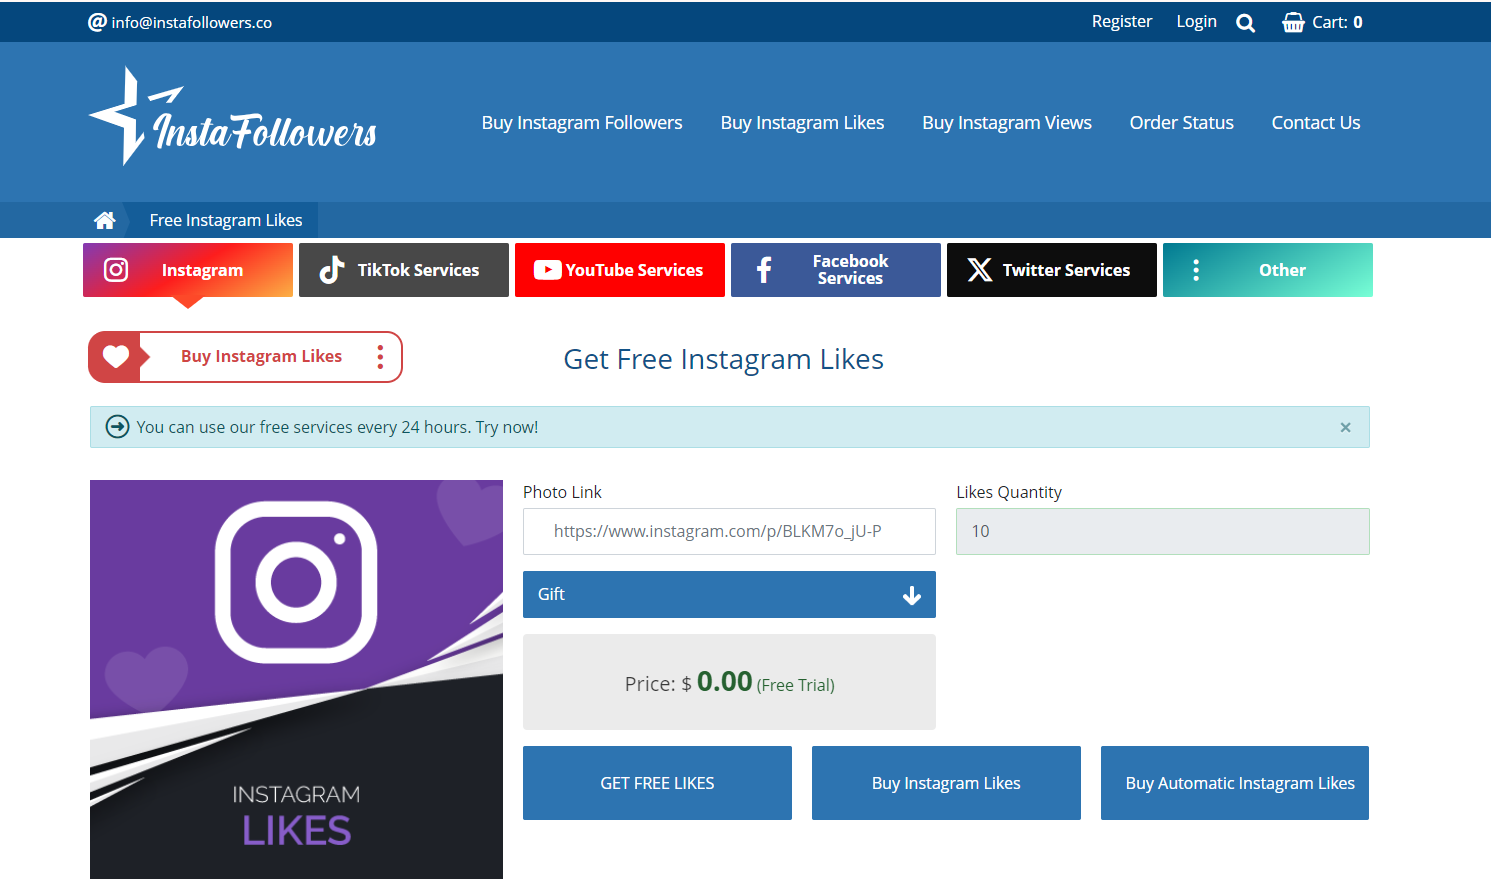Click the Instagram camera icon in the Instagram tab

116,270
